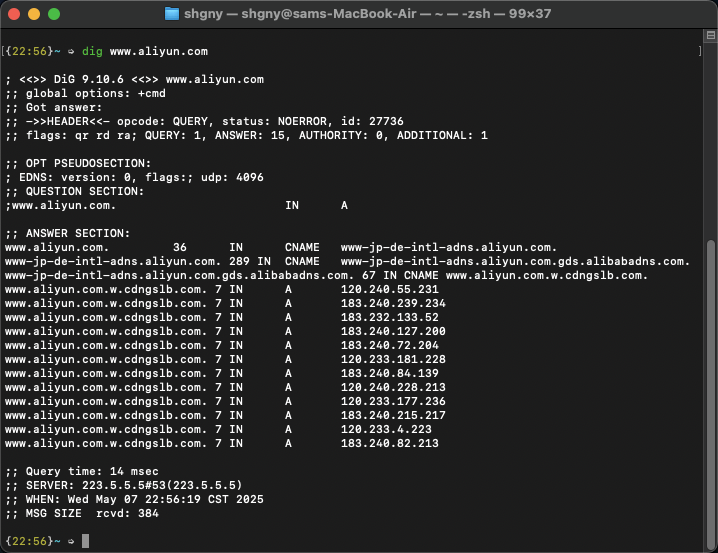Click 'ANSWER: 15' in flags line
The width and height of the screenshot is (718, 553).
[x=250, y=136]
